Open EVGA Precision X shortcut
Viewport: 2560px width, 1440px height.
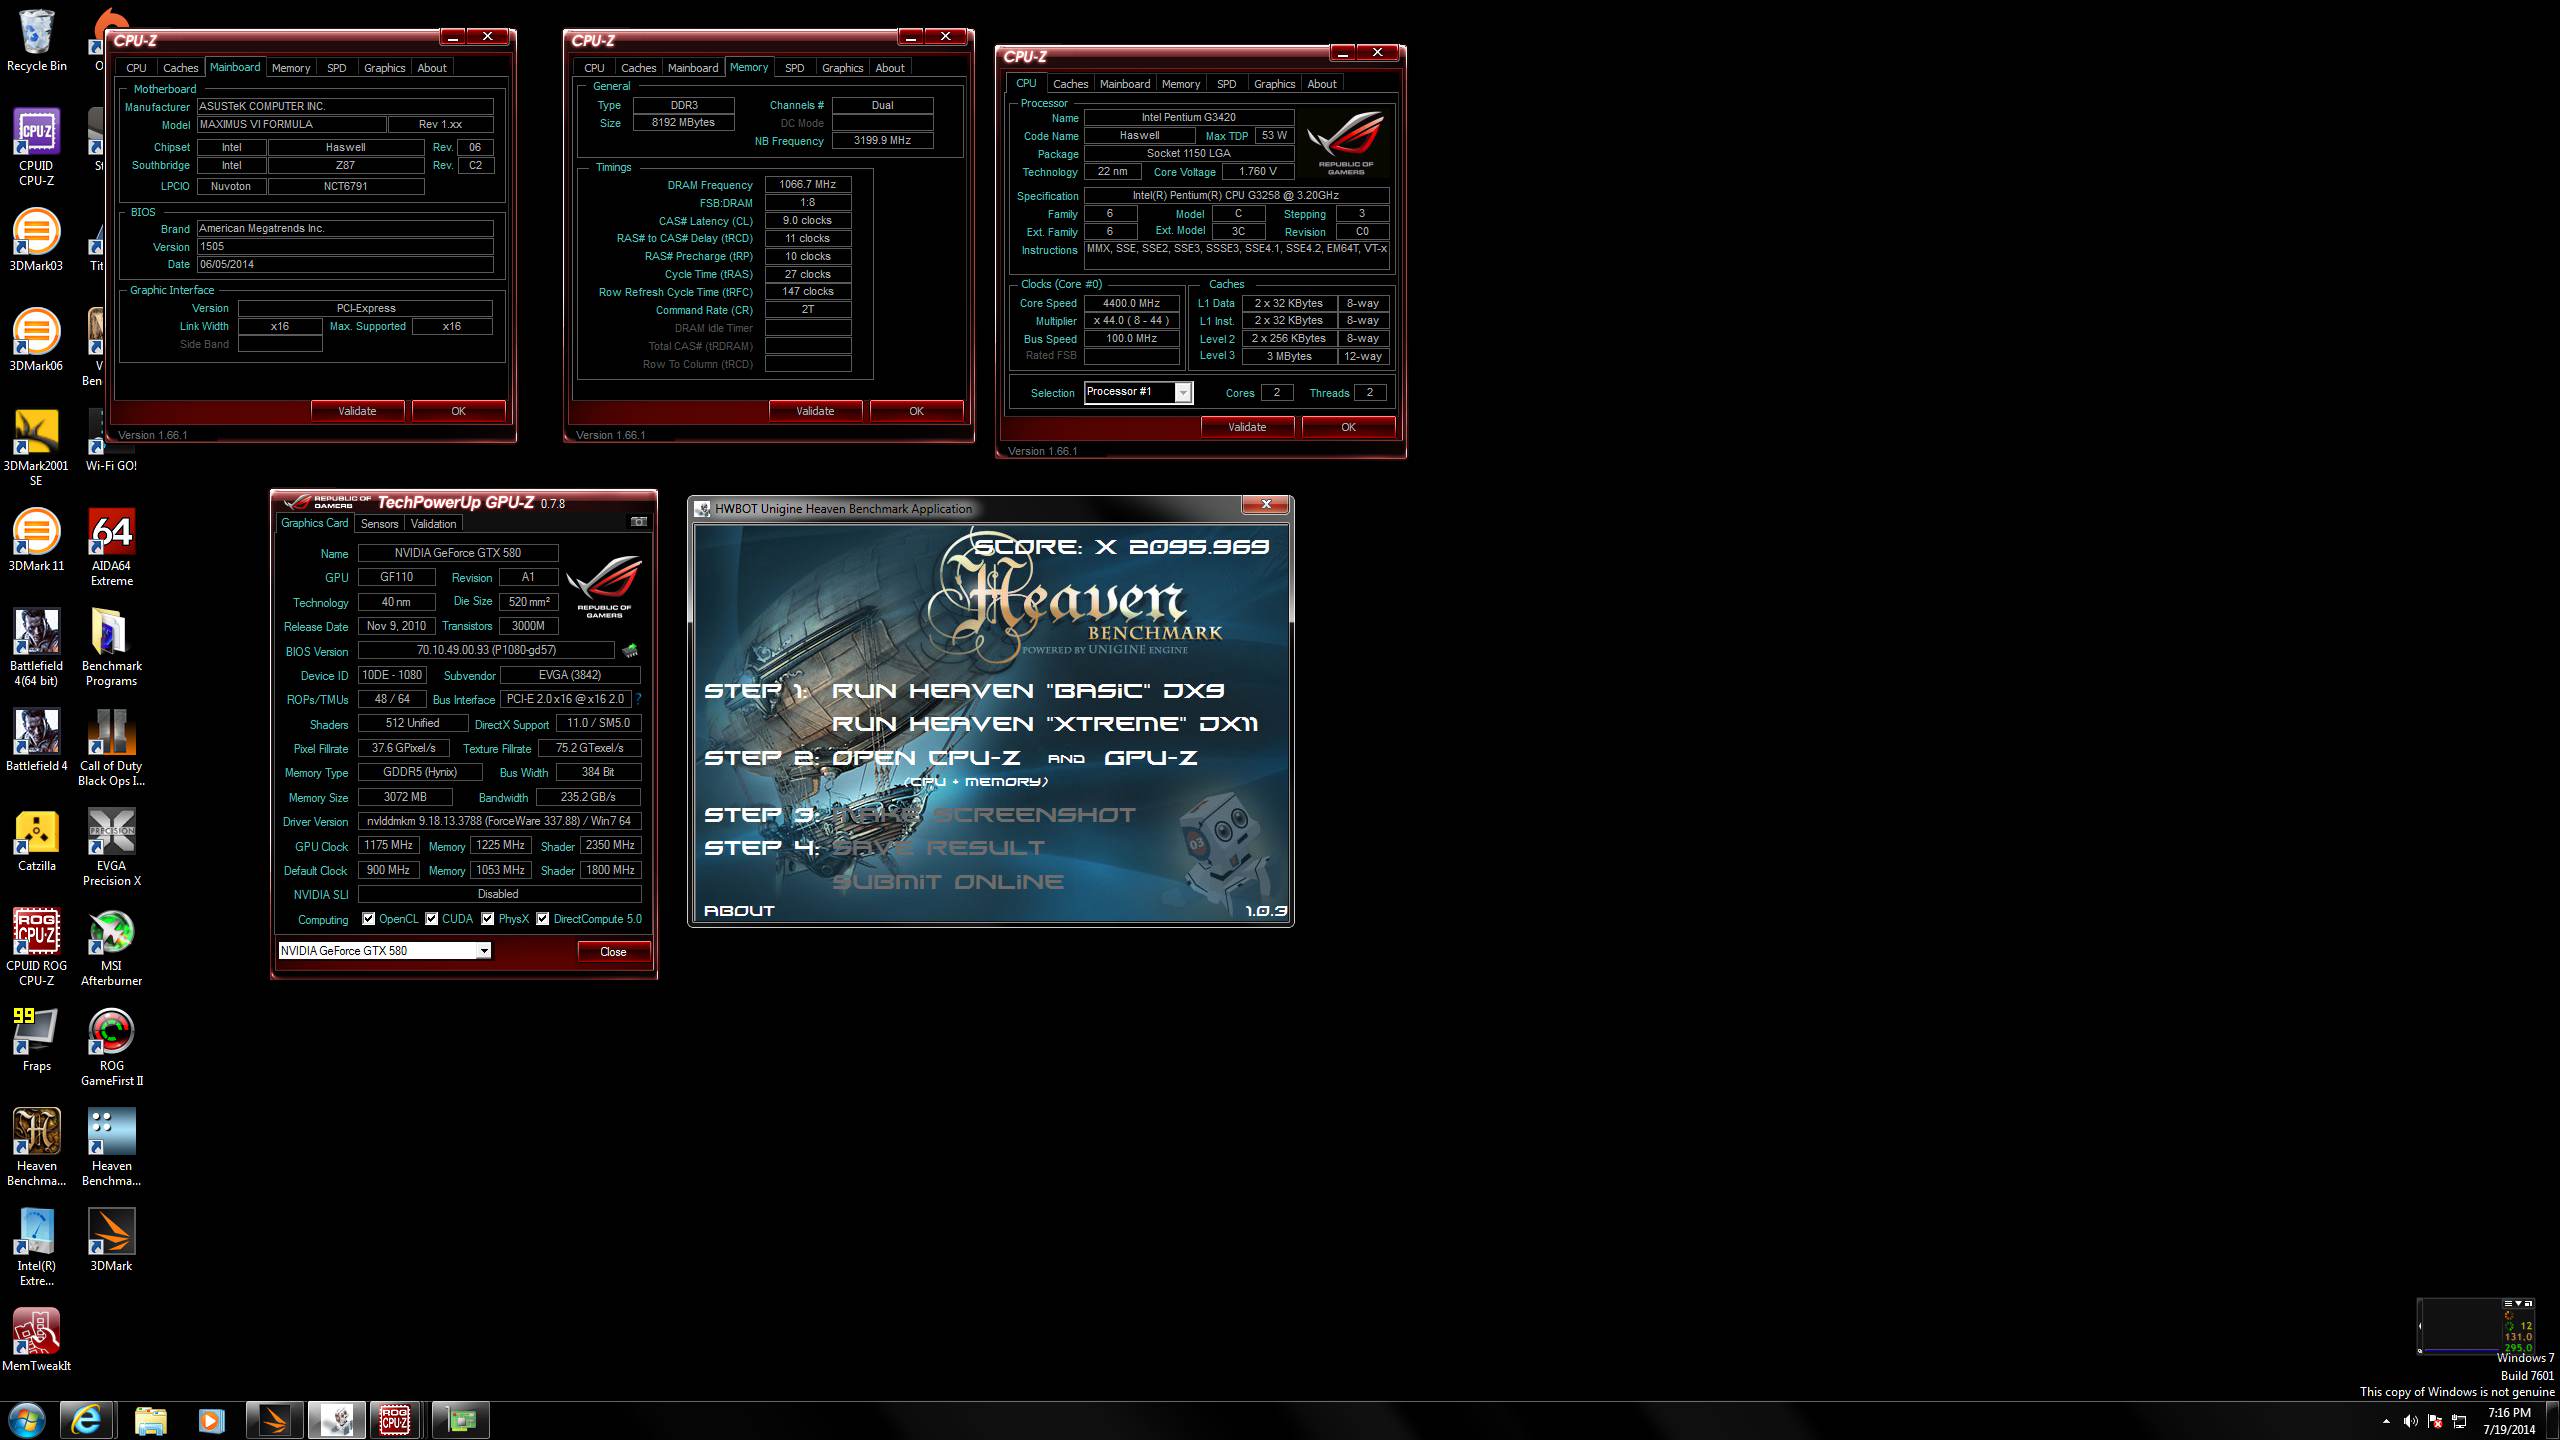pyautogui.click(x=112, y=847)
